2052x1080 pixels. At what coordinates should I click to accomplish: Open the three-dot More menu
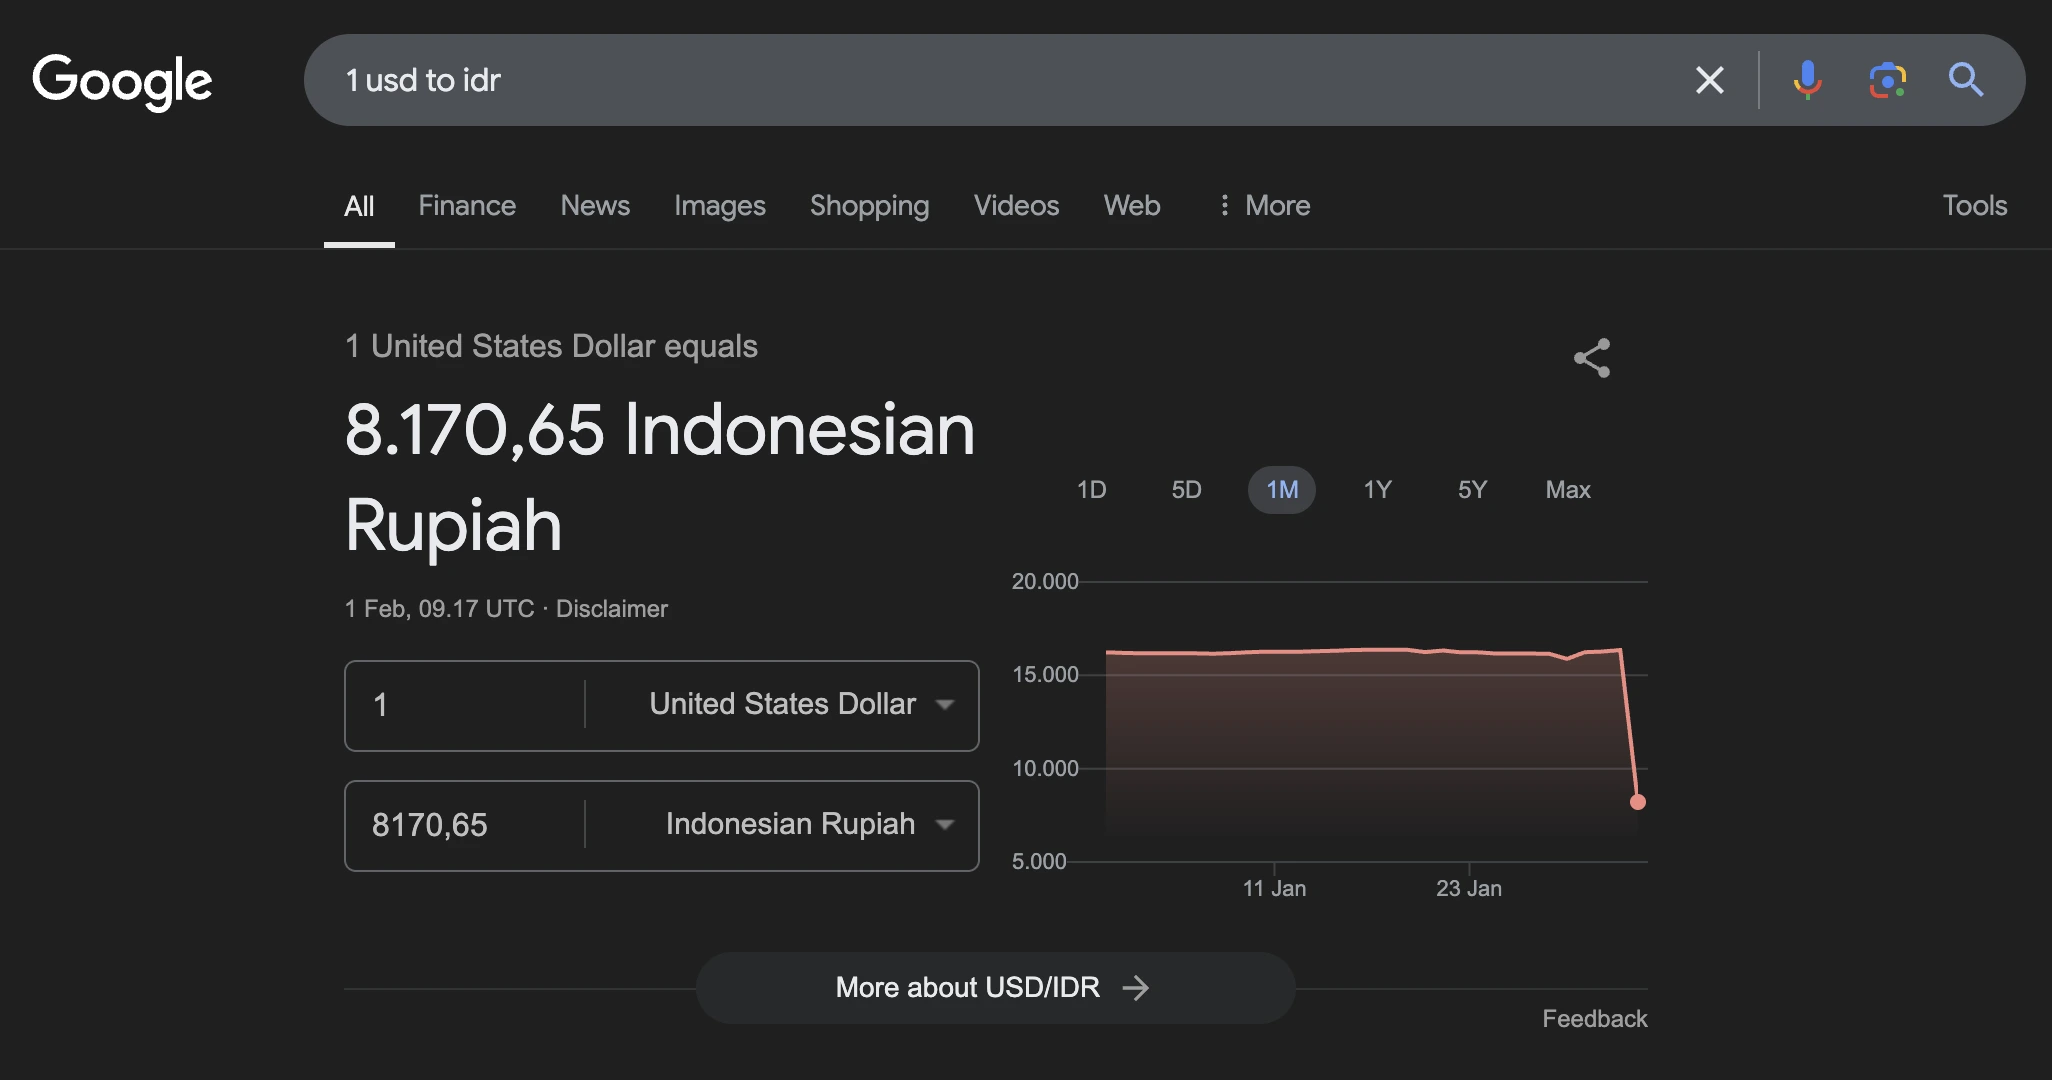tap(1264, 205)
